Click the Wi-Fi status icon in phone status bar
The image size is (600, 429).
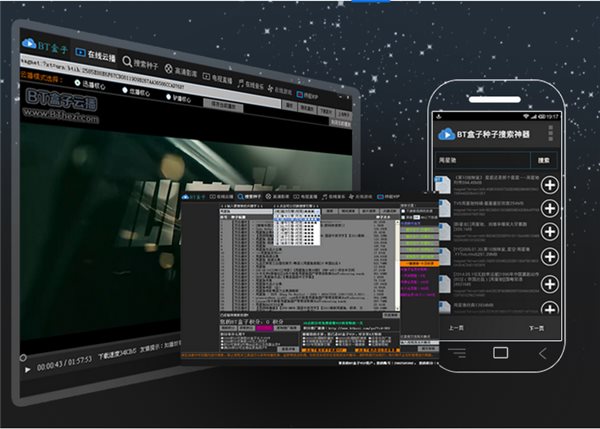coord(526,116)
